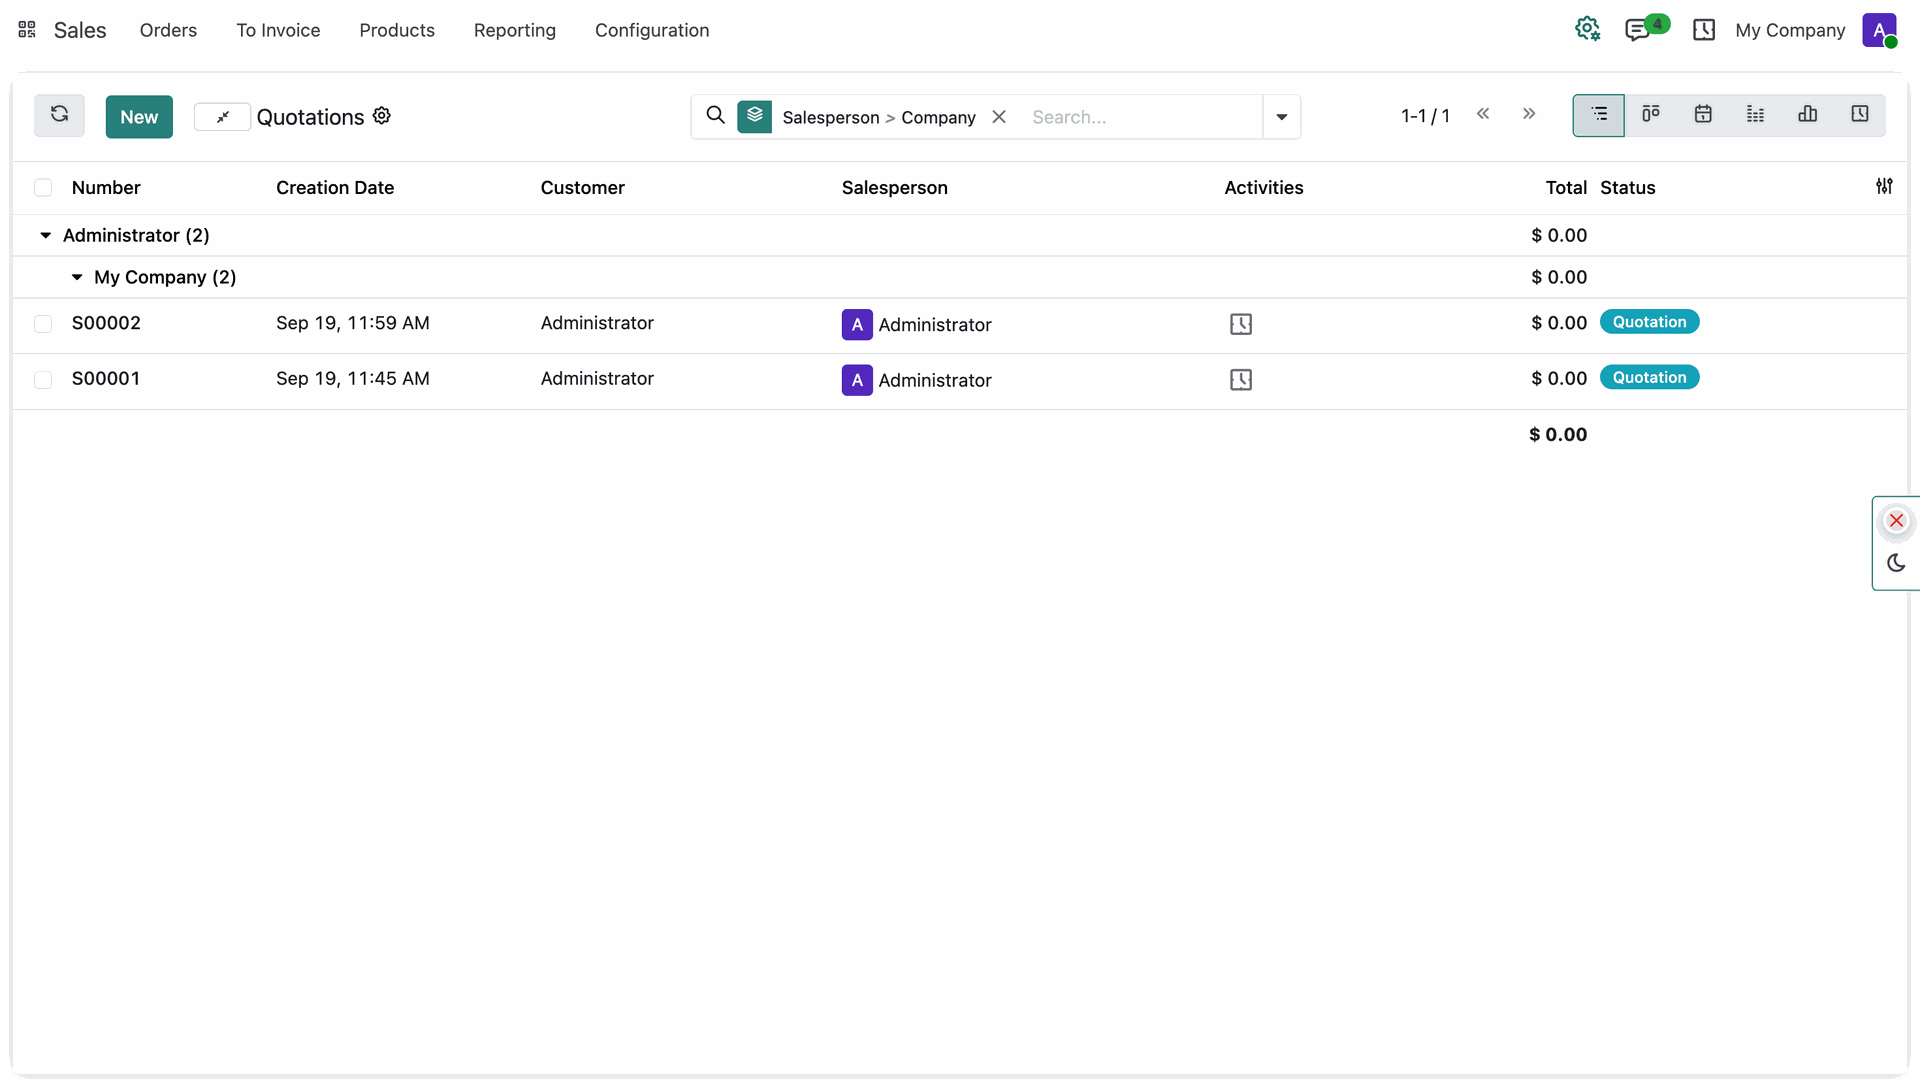Check the S00001 row checkbox
The width and height of the screenshot is (1920, 1087).
pos(43,380)
